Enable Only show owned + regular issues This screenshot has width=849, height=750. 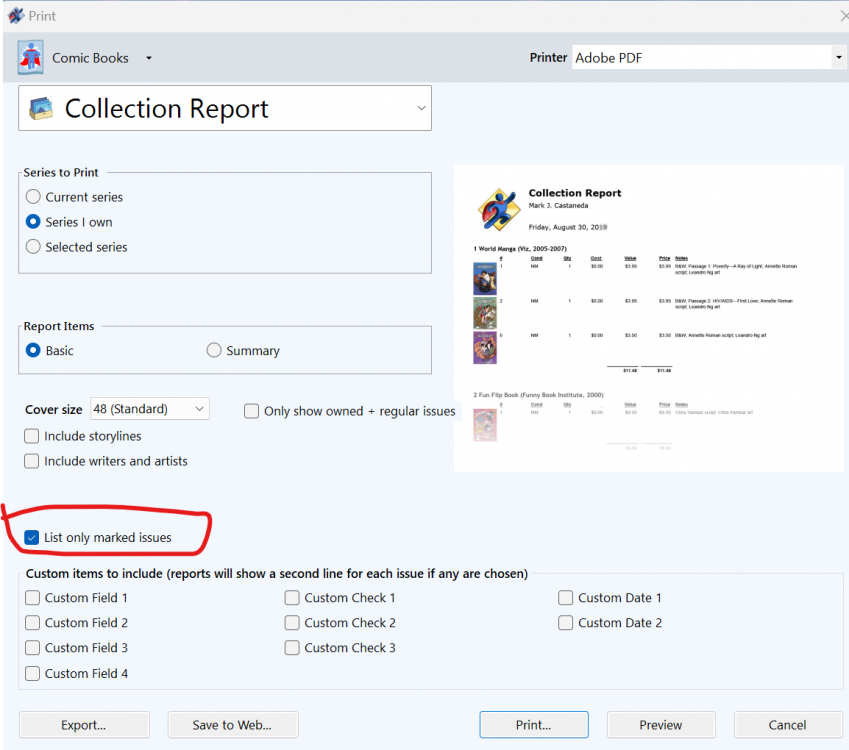tap(252, 411)
